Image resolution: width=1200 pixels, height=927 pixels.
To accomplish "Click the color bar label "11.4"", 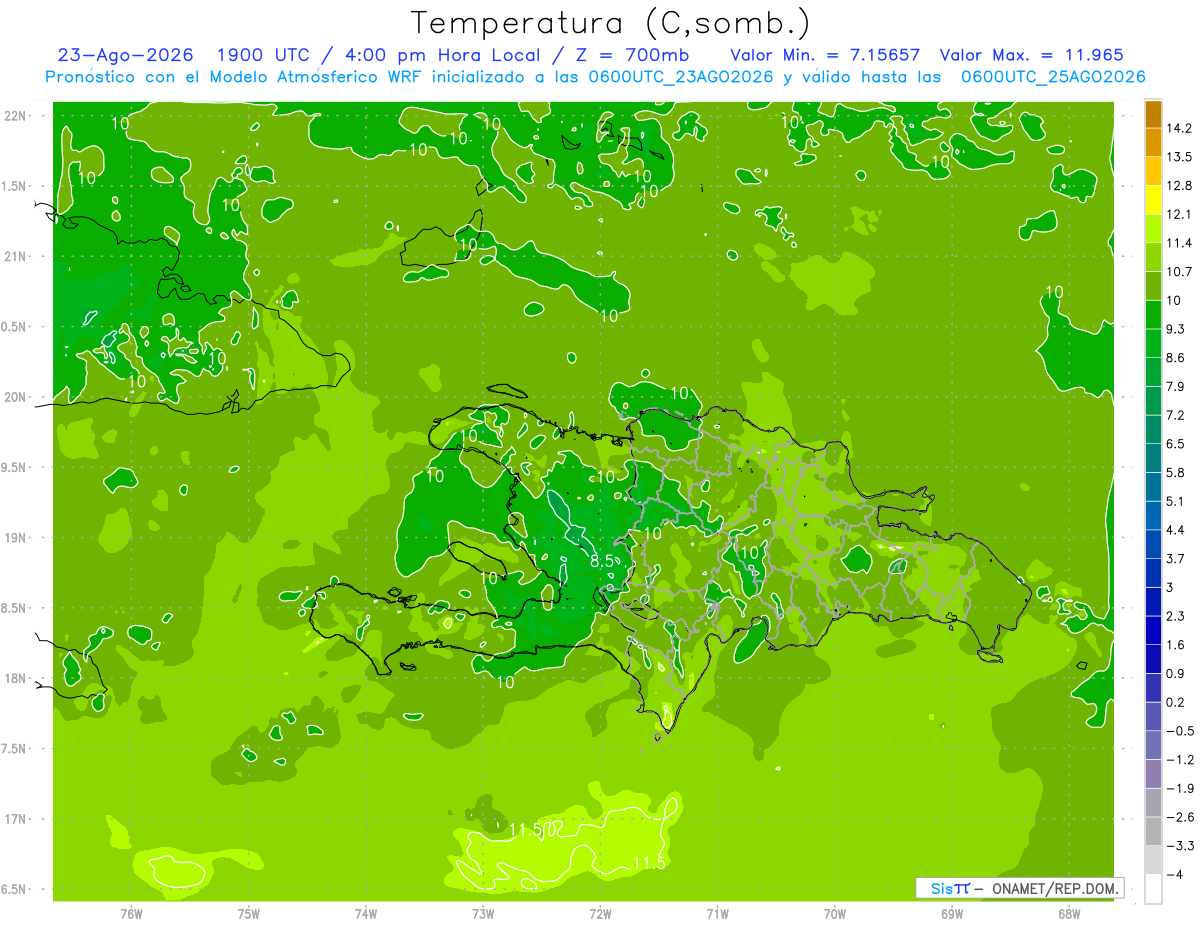I will click(x=1179, y=243).
